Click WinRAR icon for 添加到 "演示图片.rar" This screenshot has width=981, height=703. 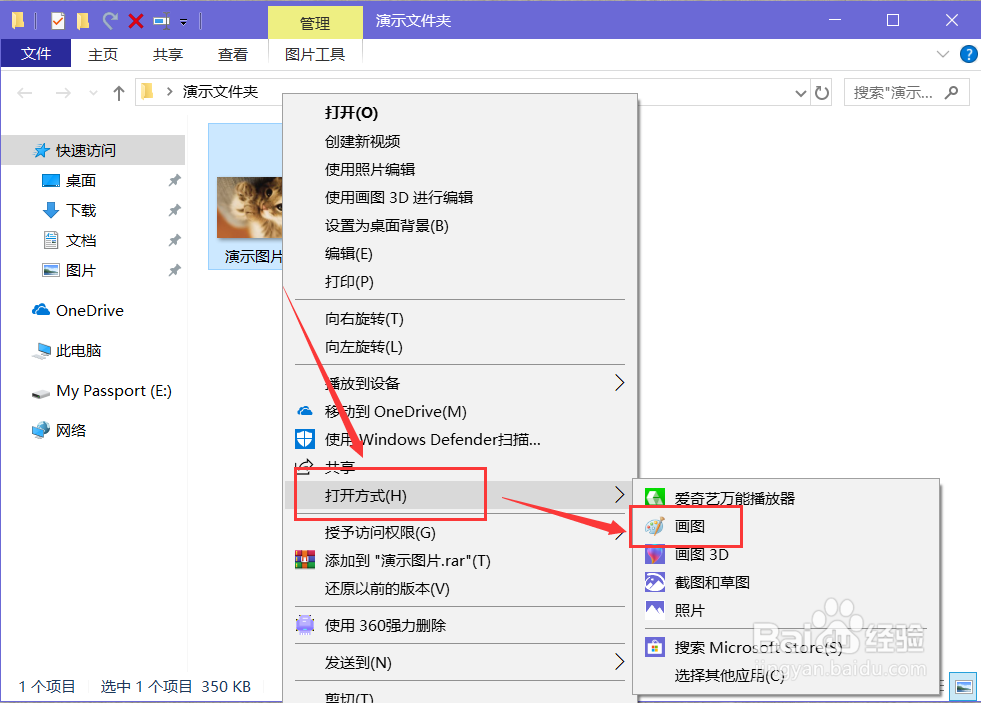click(305, 559)
